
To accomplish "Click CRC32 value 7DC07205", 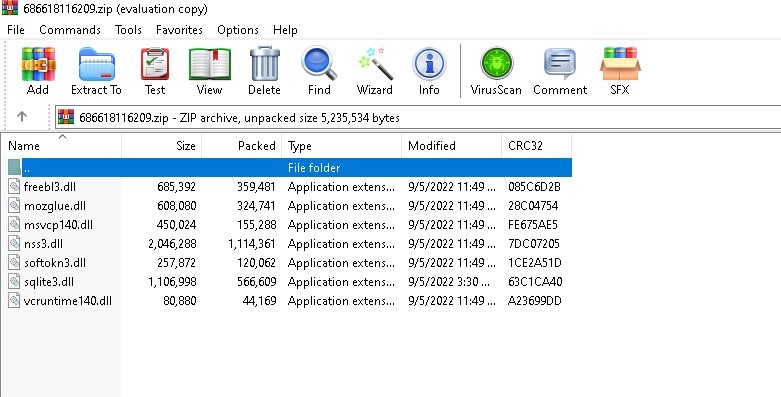I will tap(533, 244).
